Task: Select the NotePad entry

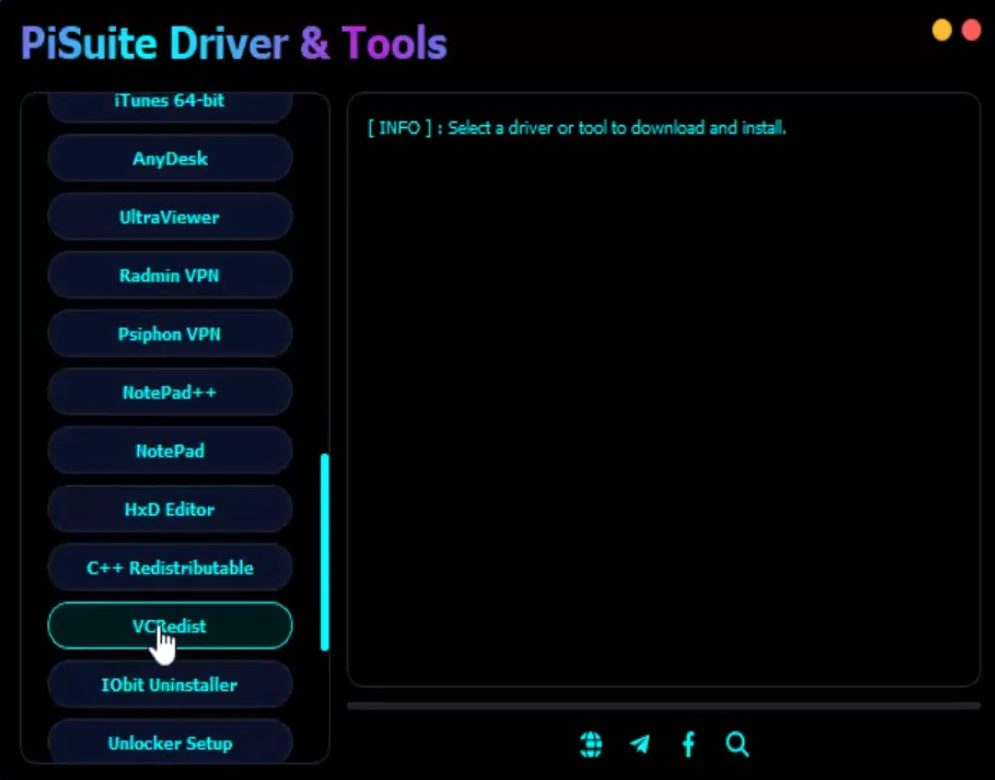Action: coord(170,450)
